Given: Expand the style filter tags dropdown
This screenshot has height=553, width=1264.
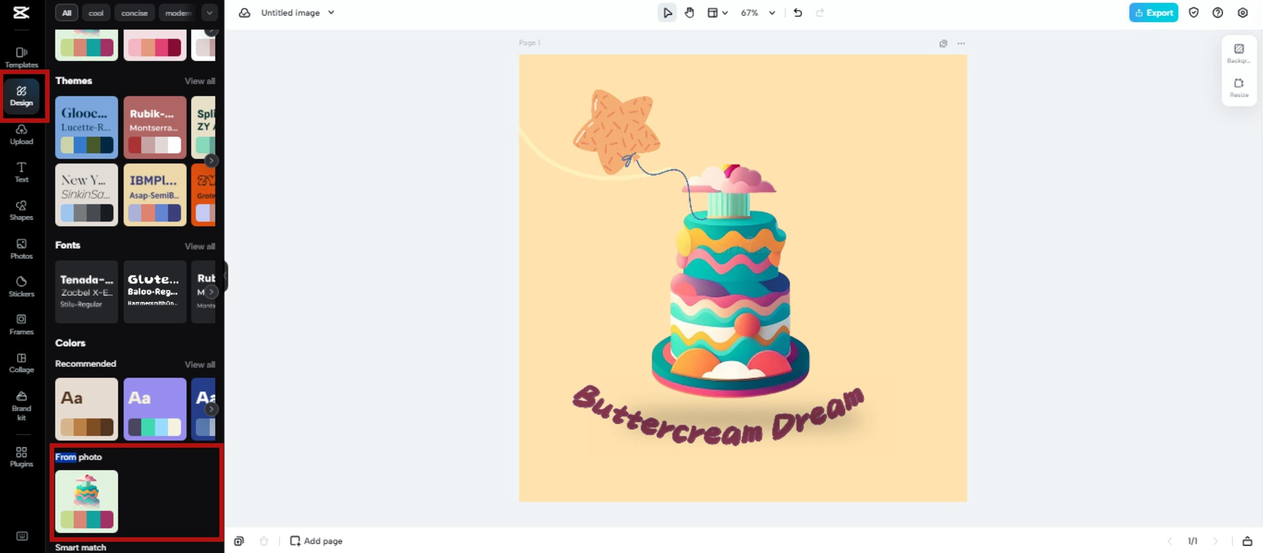Looking at the screenshot, I should coord(209,13).
